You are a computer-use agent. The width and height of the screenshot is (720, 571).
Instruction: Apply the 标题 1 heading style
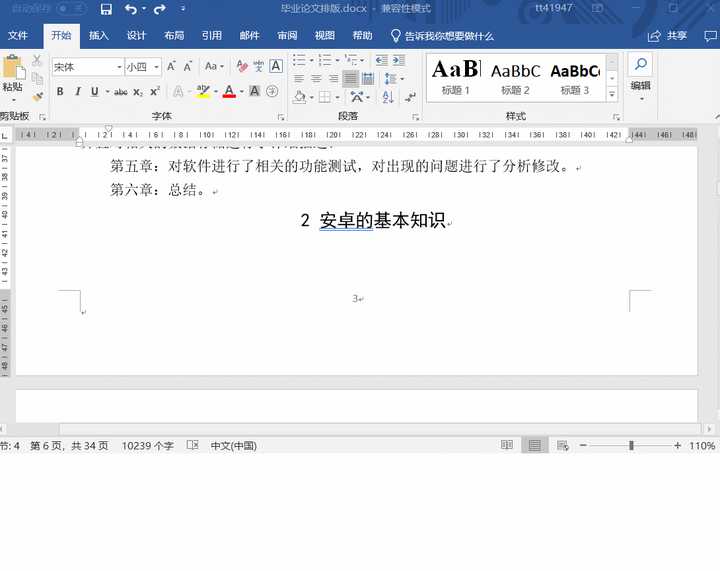tap(456, 77)
